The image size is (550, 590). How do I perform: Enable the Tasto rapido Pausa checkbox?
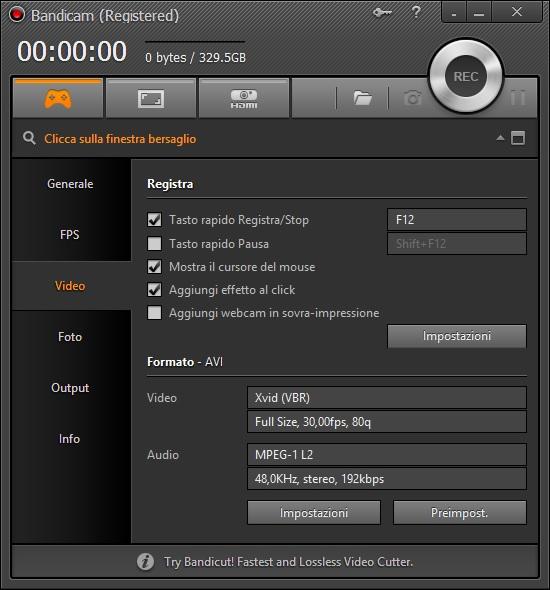click(154, 243)
